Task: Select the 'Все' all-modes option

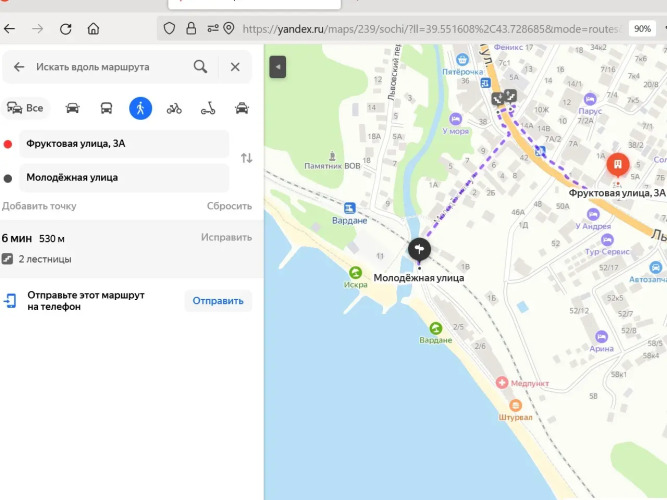Action: (26, 108)
